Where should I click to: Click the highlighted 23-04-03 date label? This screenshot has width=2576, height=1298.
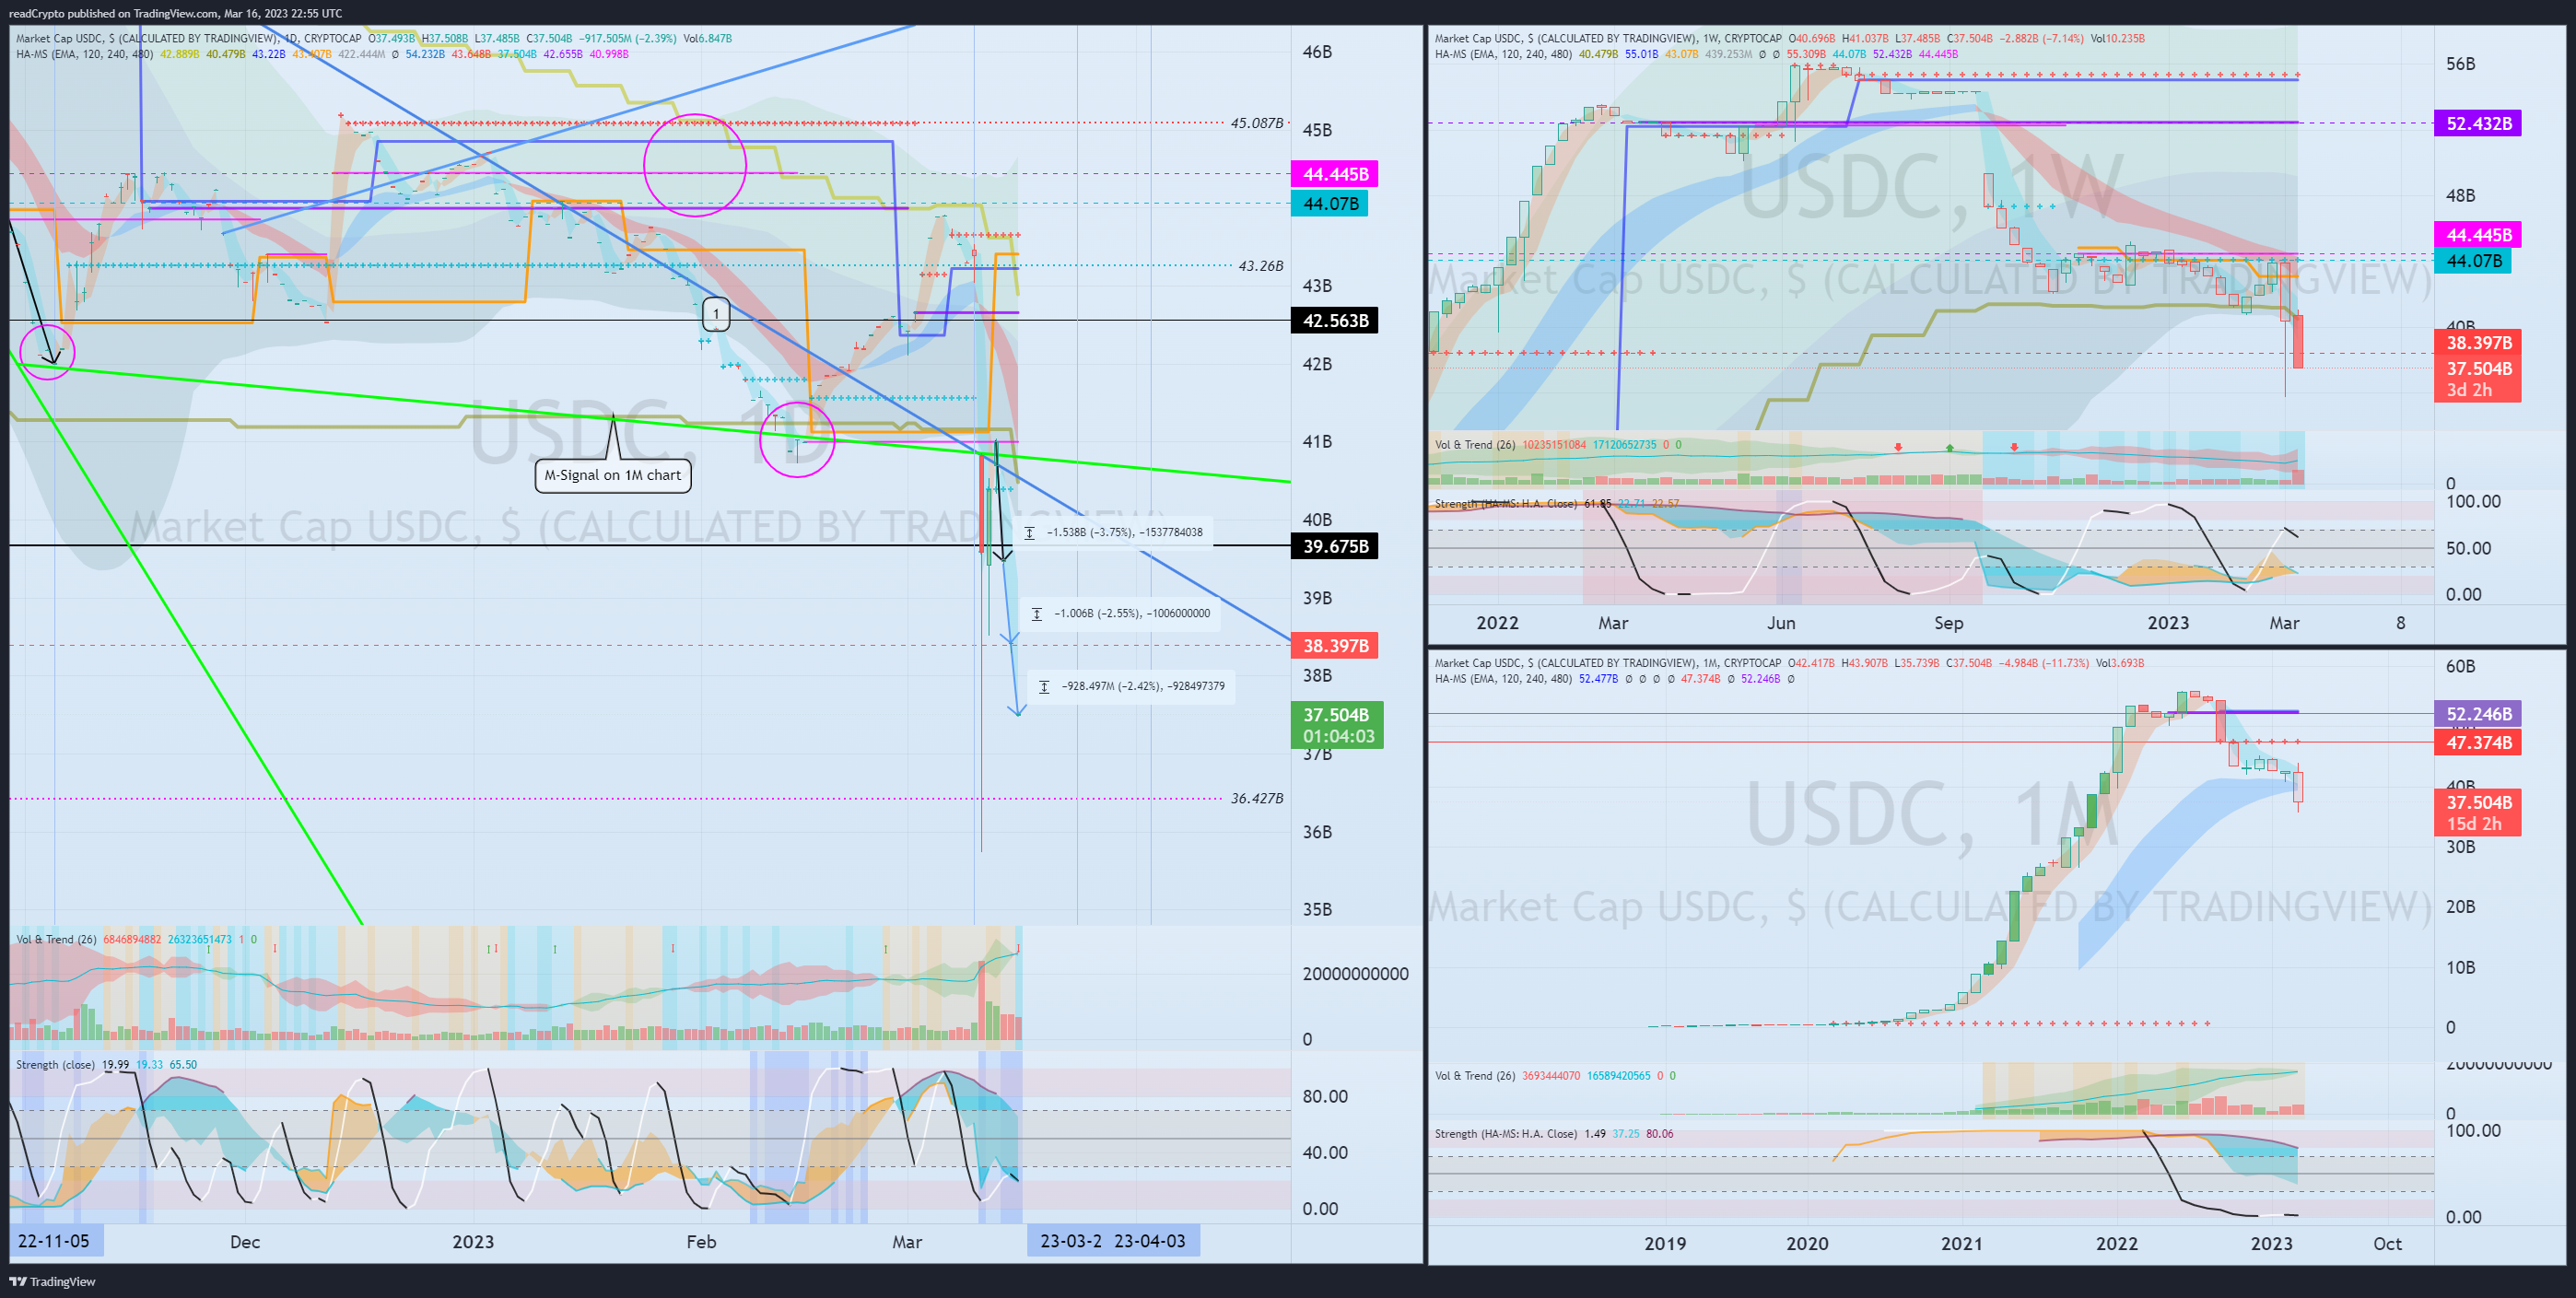pyautogui.click(x=1150, y=1241)
